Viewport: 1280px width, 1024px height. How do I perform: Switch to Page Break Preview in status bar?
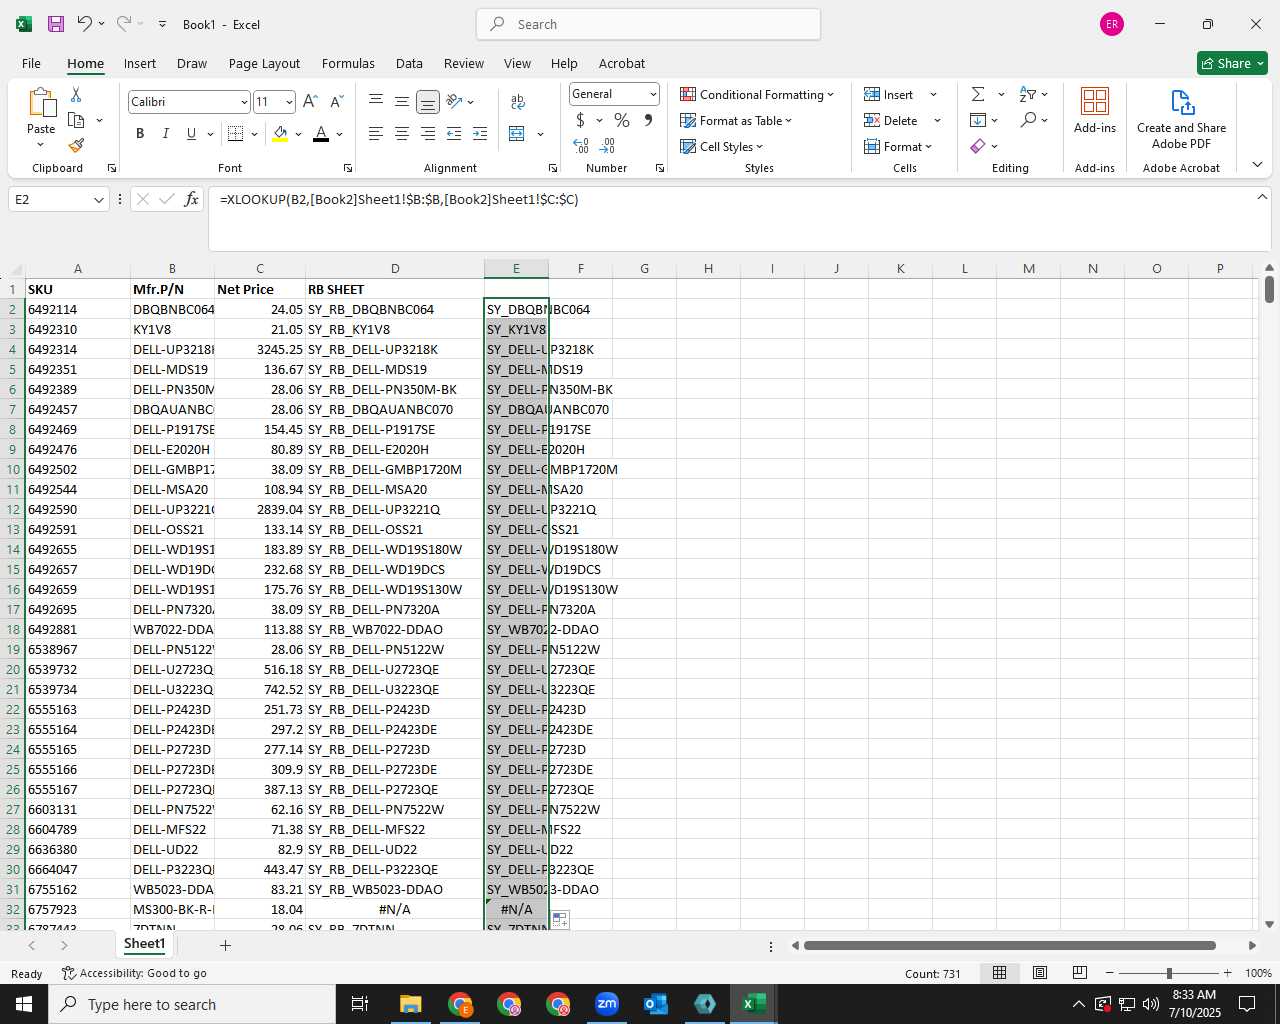point(1080,973)
